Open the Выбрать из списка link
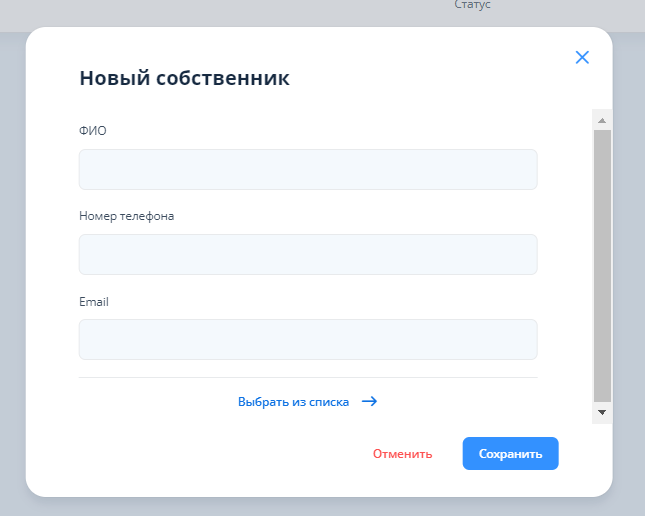This screenshot has width=645, height=516. [x=293, y=402]
